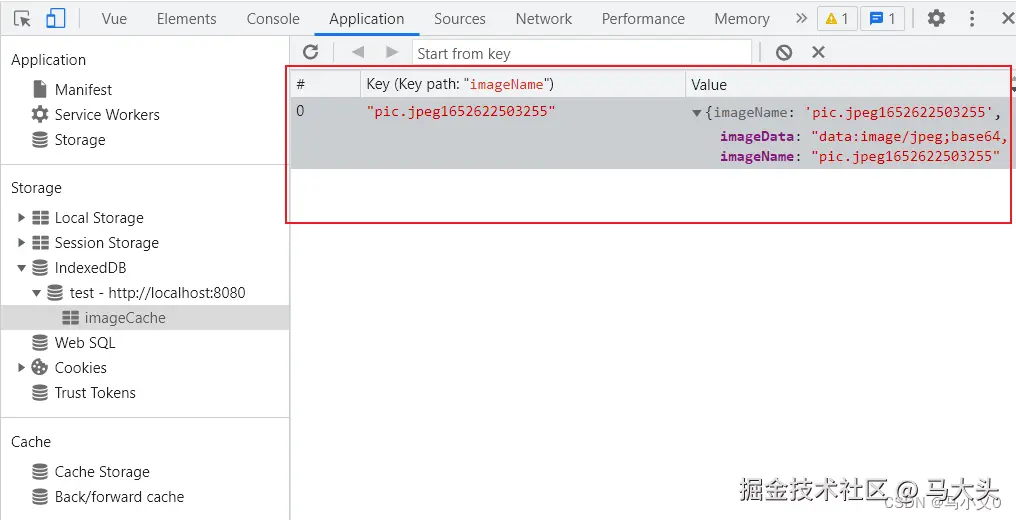
Task: Expand the Local Storage tree arrow
Action: (21, 218)
